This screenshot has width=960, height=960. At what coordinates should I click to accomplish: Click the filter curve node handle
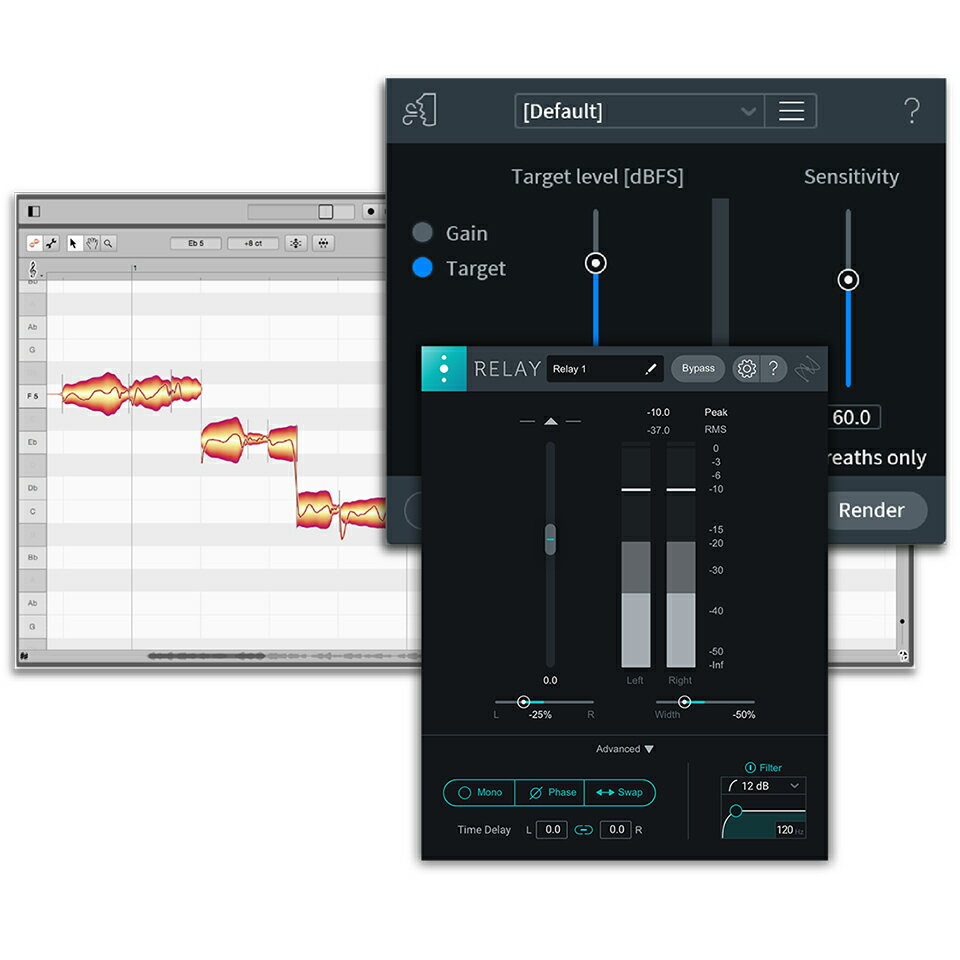(x=736, y=811)
